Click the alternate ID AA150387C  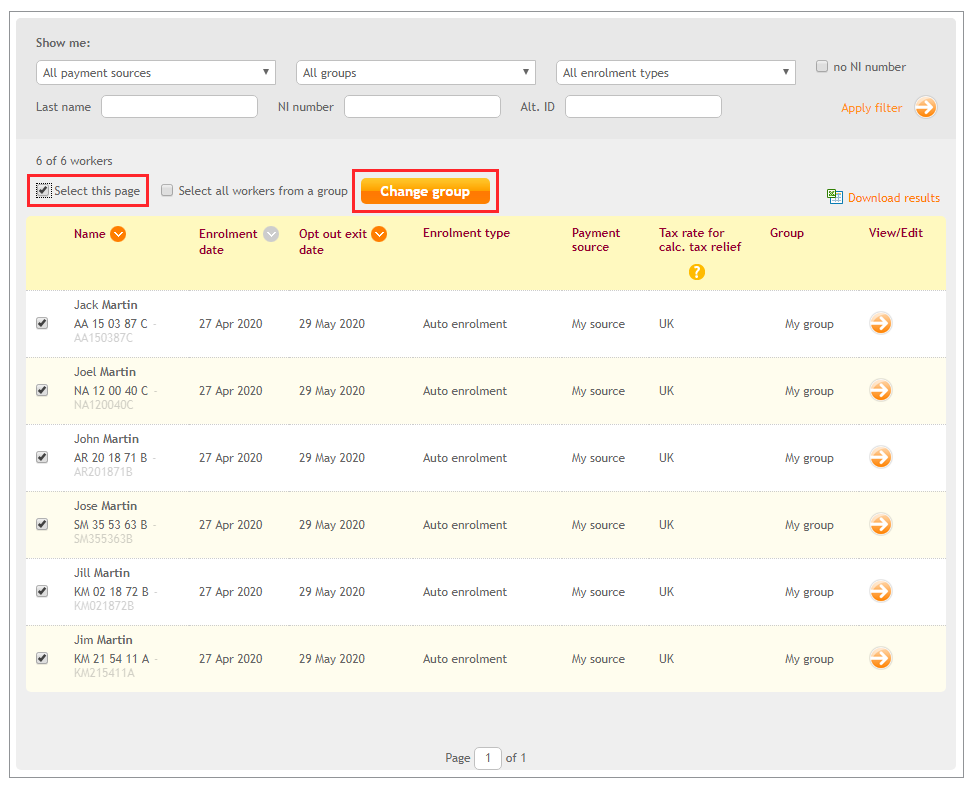click(x=103, y=338)
